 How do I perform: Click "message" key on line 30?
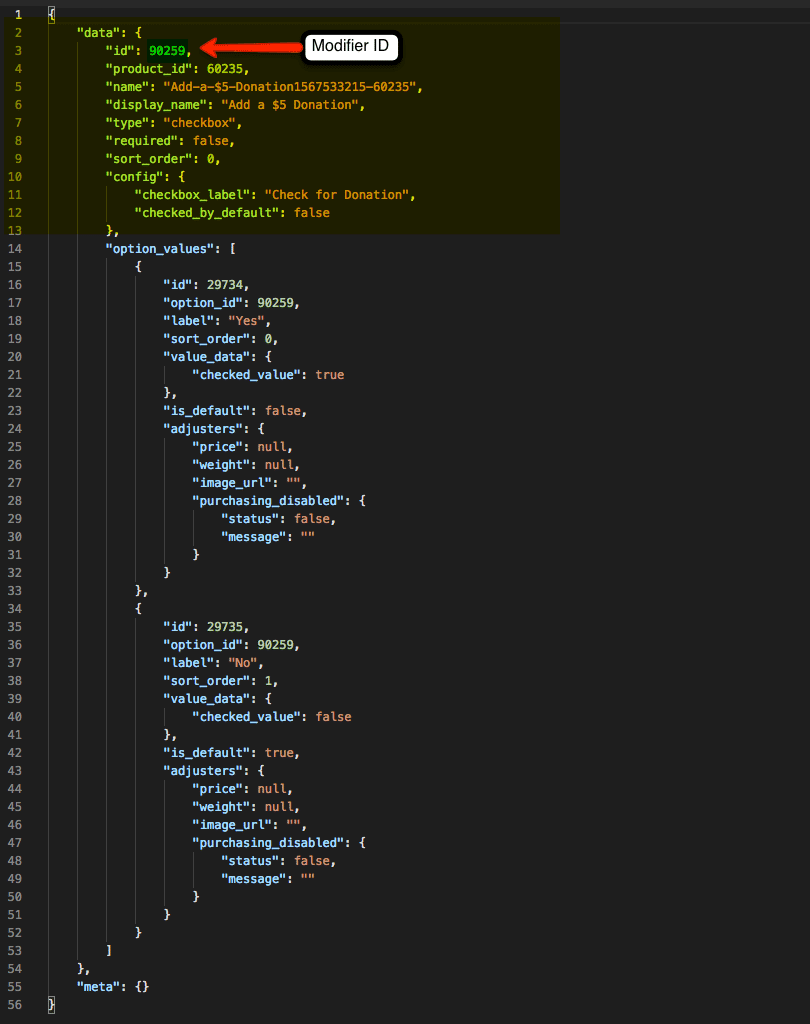253,537
